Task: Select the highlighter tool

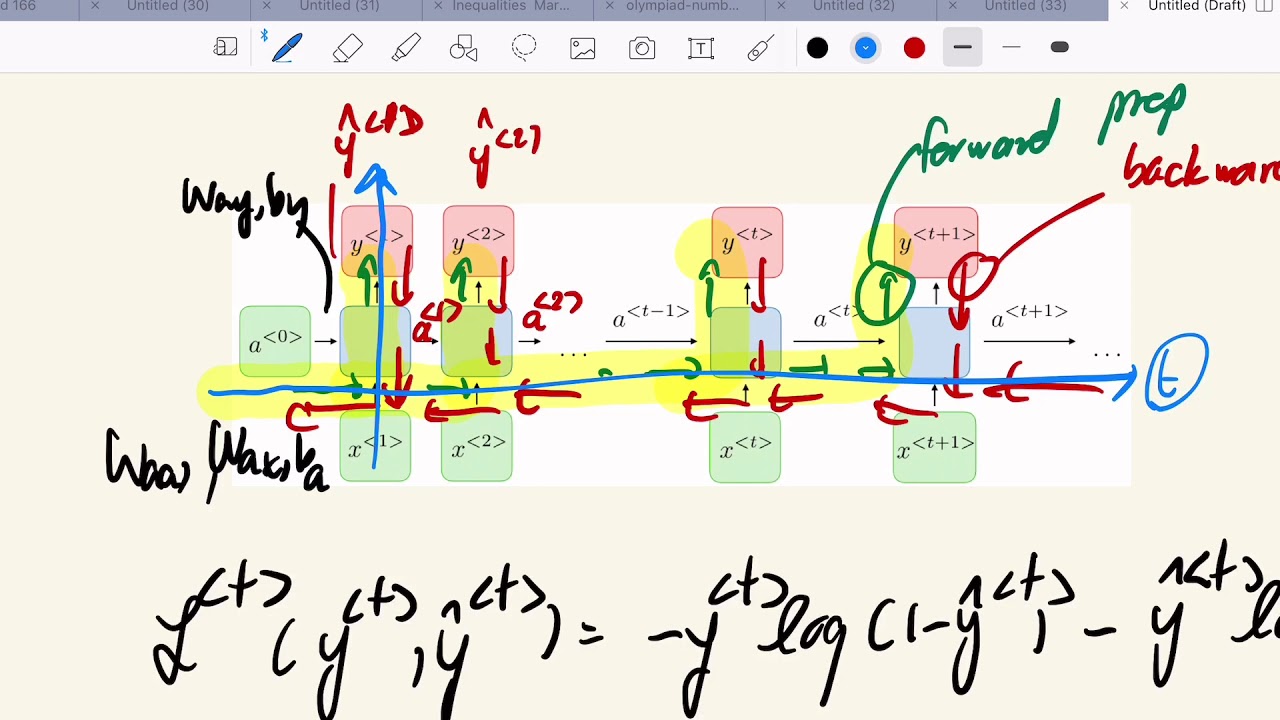Action: (406, 48)
